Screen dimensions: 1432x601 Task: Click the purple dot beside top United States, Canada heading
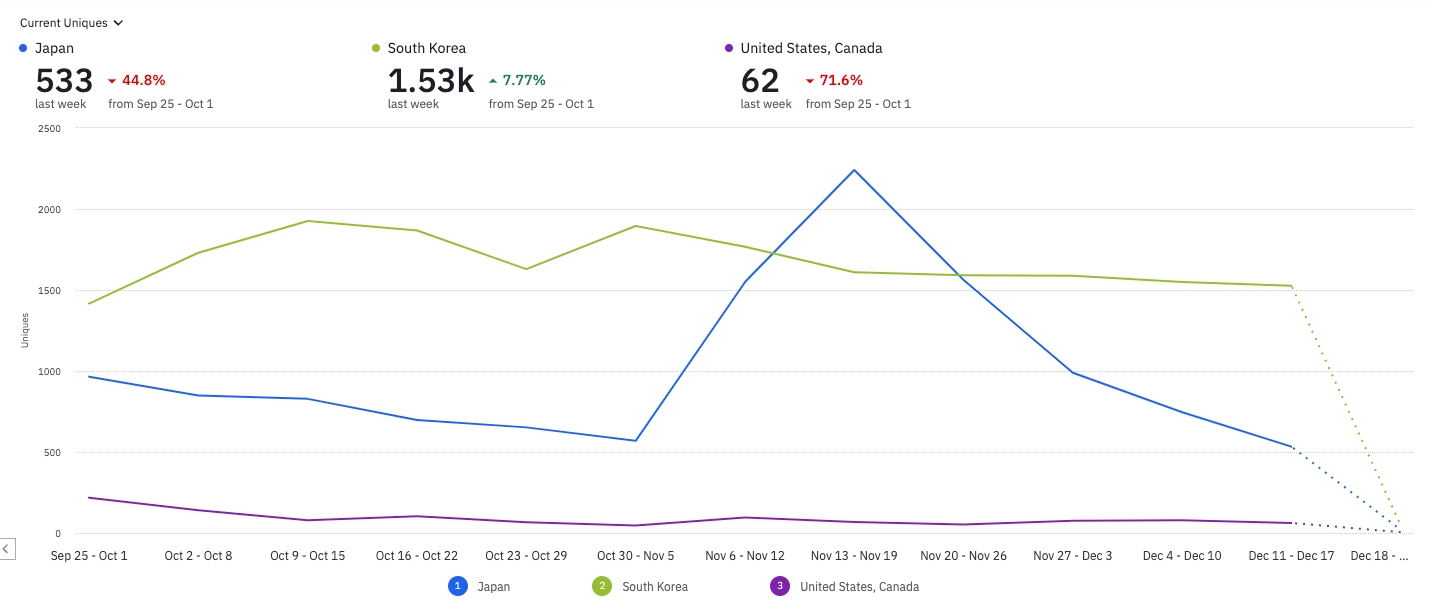click(x=729, y=48)
